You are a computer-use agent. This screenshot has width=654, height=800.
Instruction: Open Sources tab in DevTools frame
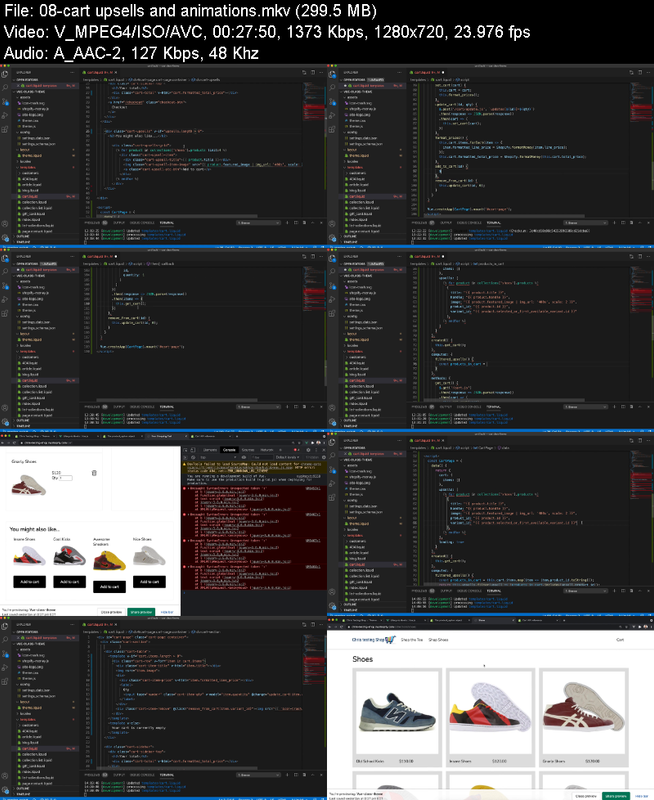248,450
